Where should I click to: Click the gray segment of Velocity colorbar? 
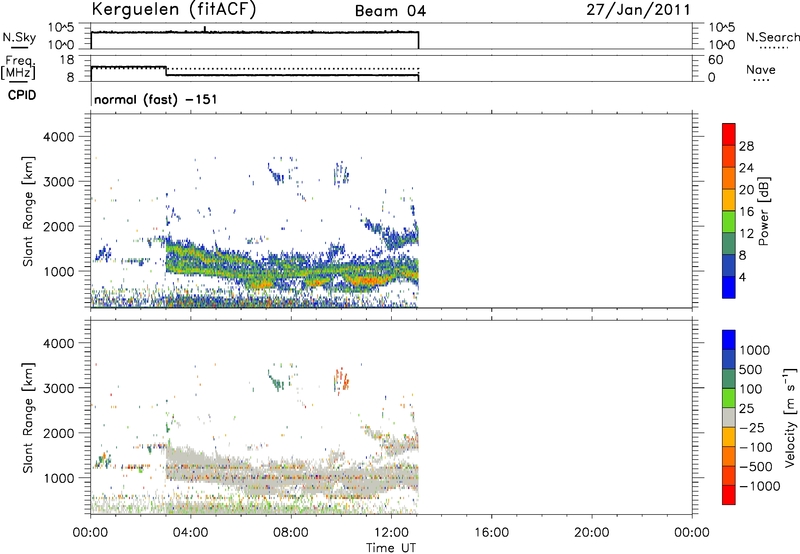(729, 417)
